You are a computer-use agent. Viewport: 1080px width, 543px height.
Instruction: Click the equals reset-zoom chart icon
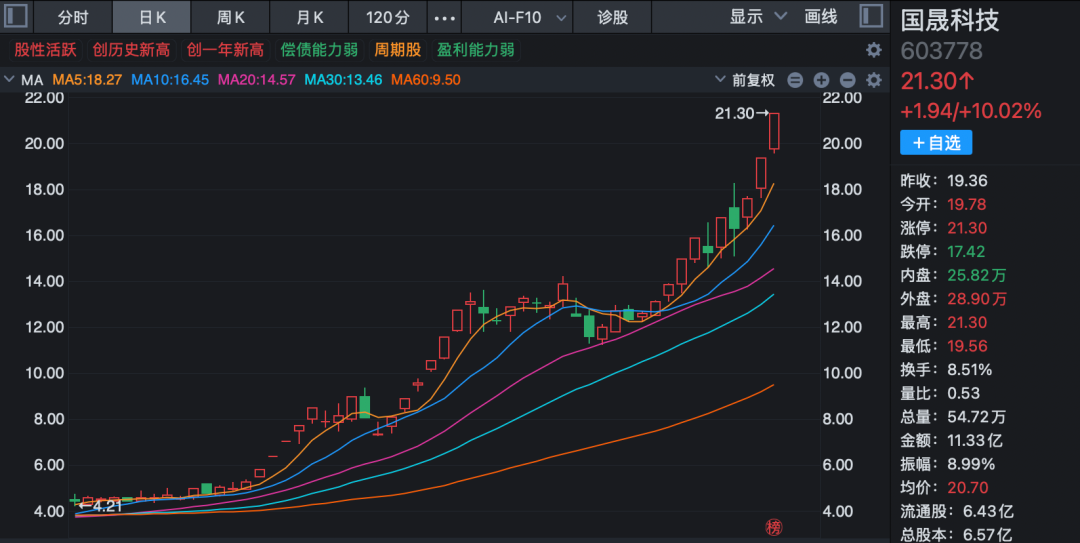click(795, 80)
